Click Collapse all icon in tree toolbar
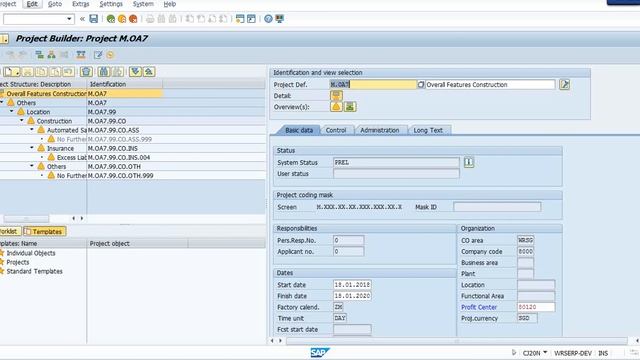The image size is (640, 360). click(149, 72)
